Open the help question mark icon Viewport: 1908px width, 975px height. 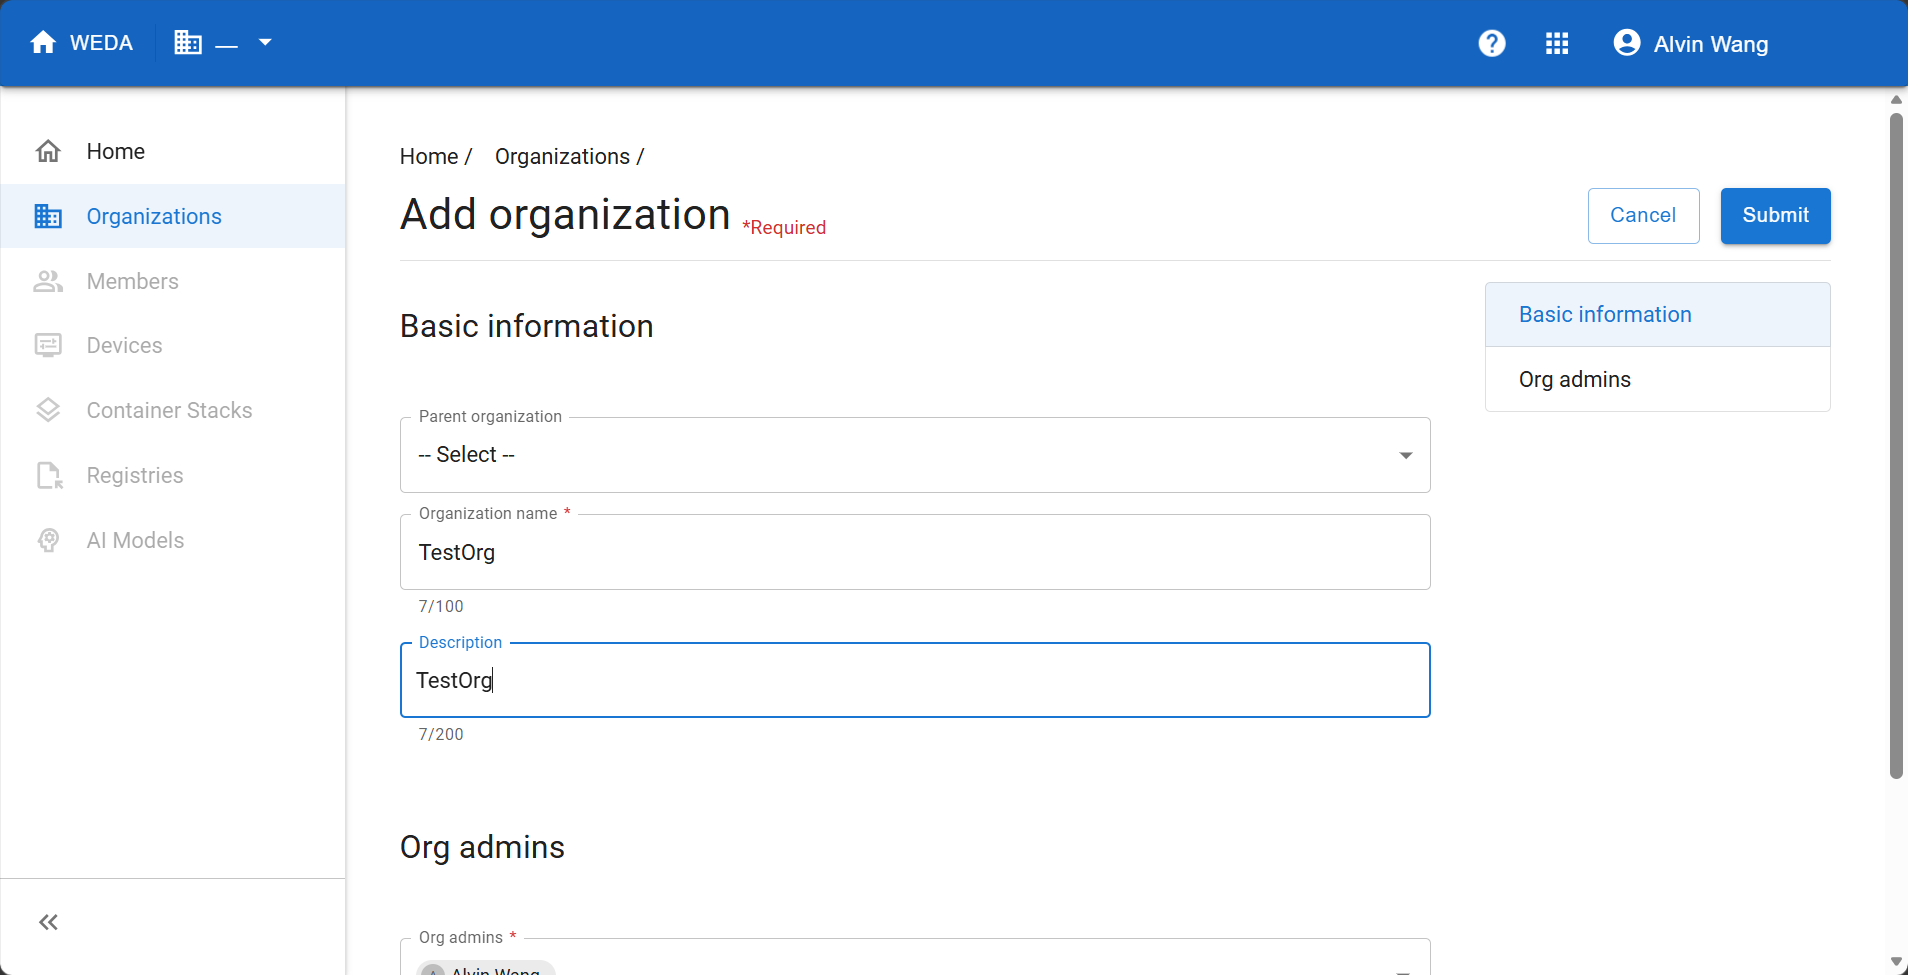(x=1492, y=43)
